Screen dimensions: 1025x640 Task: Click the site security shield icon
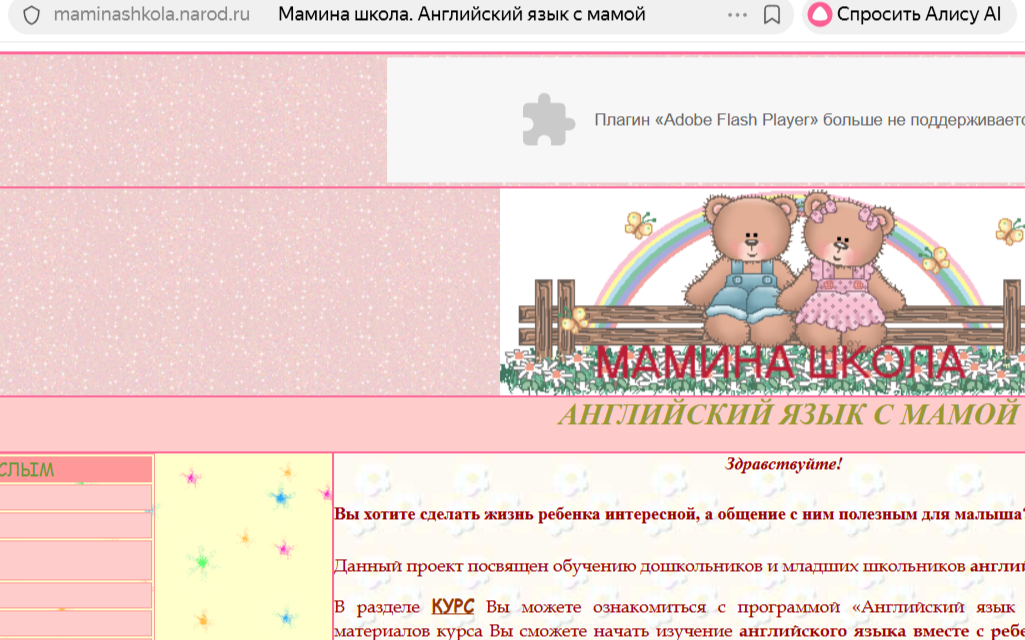click(x=32, y=16)
